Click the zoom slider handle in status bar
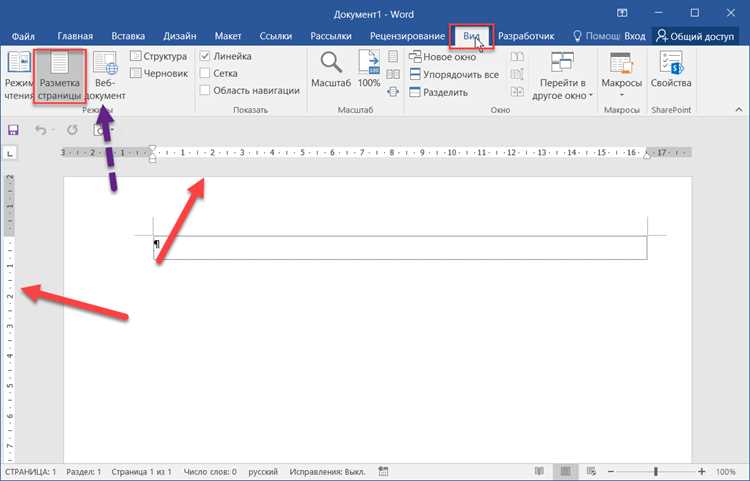750x481 pixels. (x=656, y=472)
